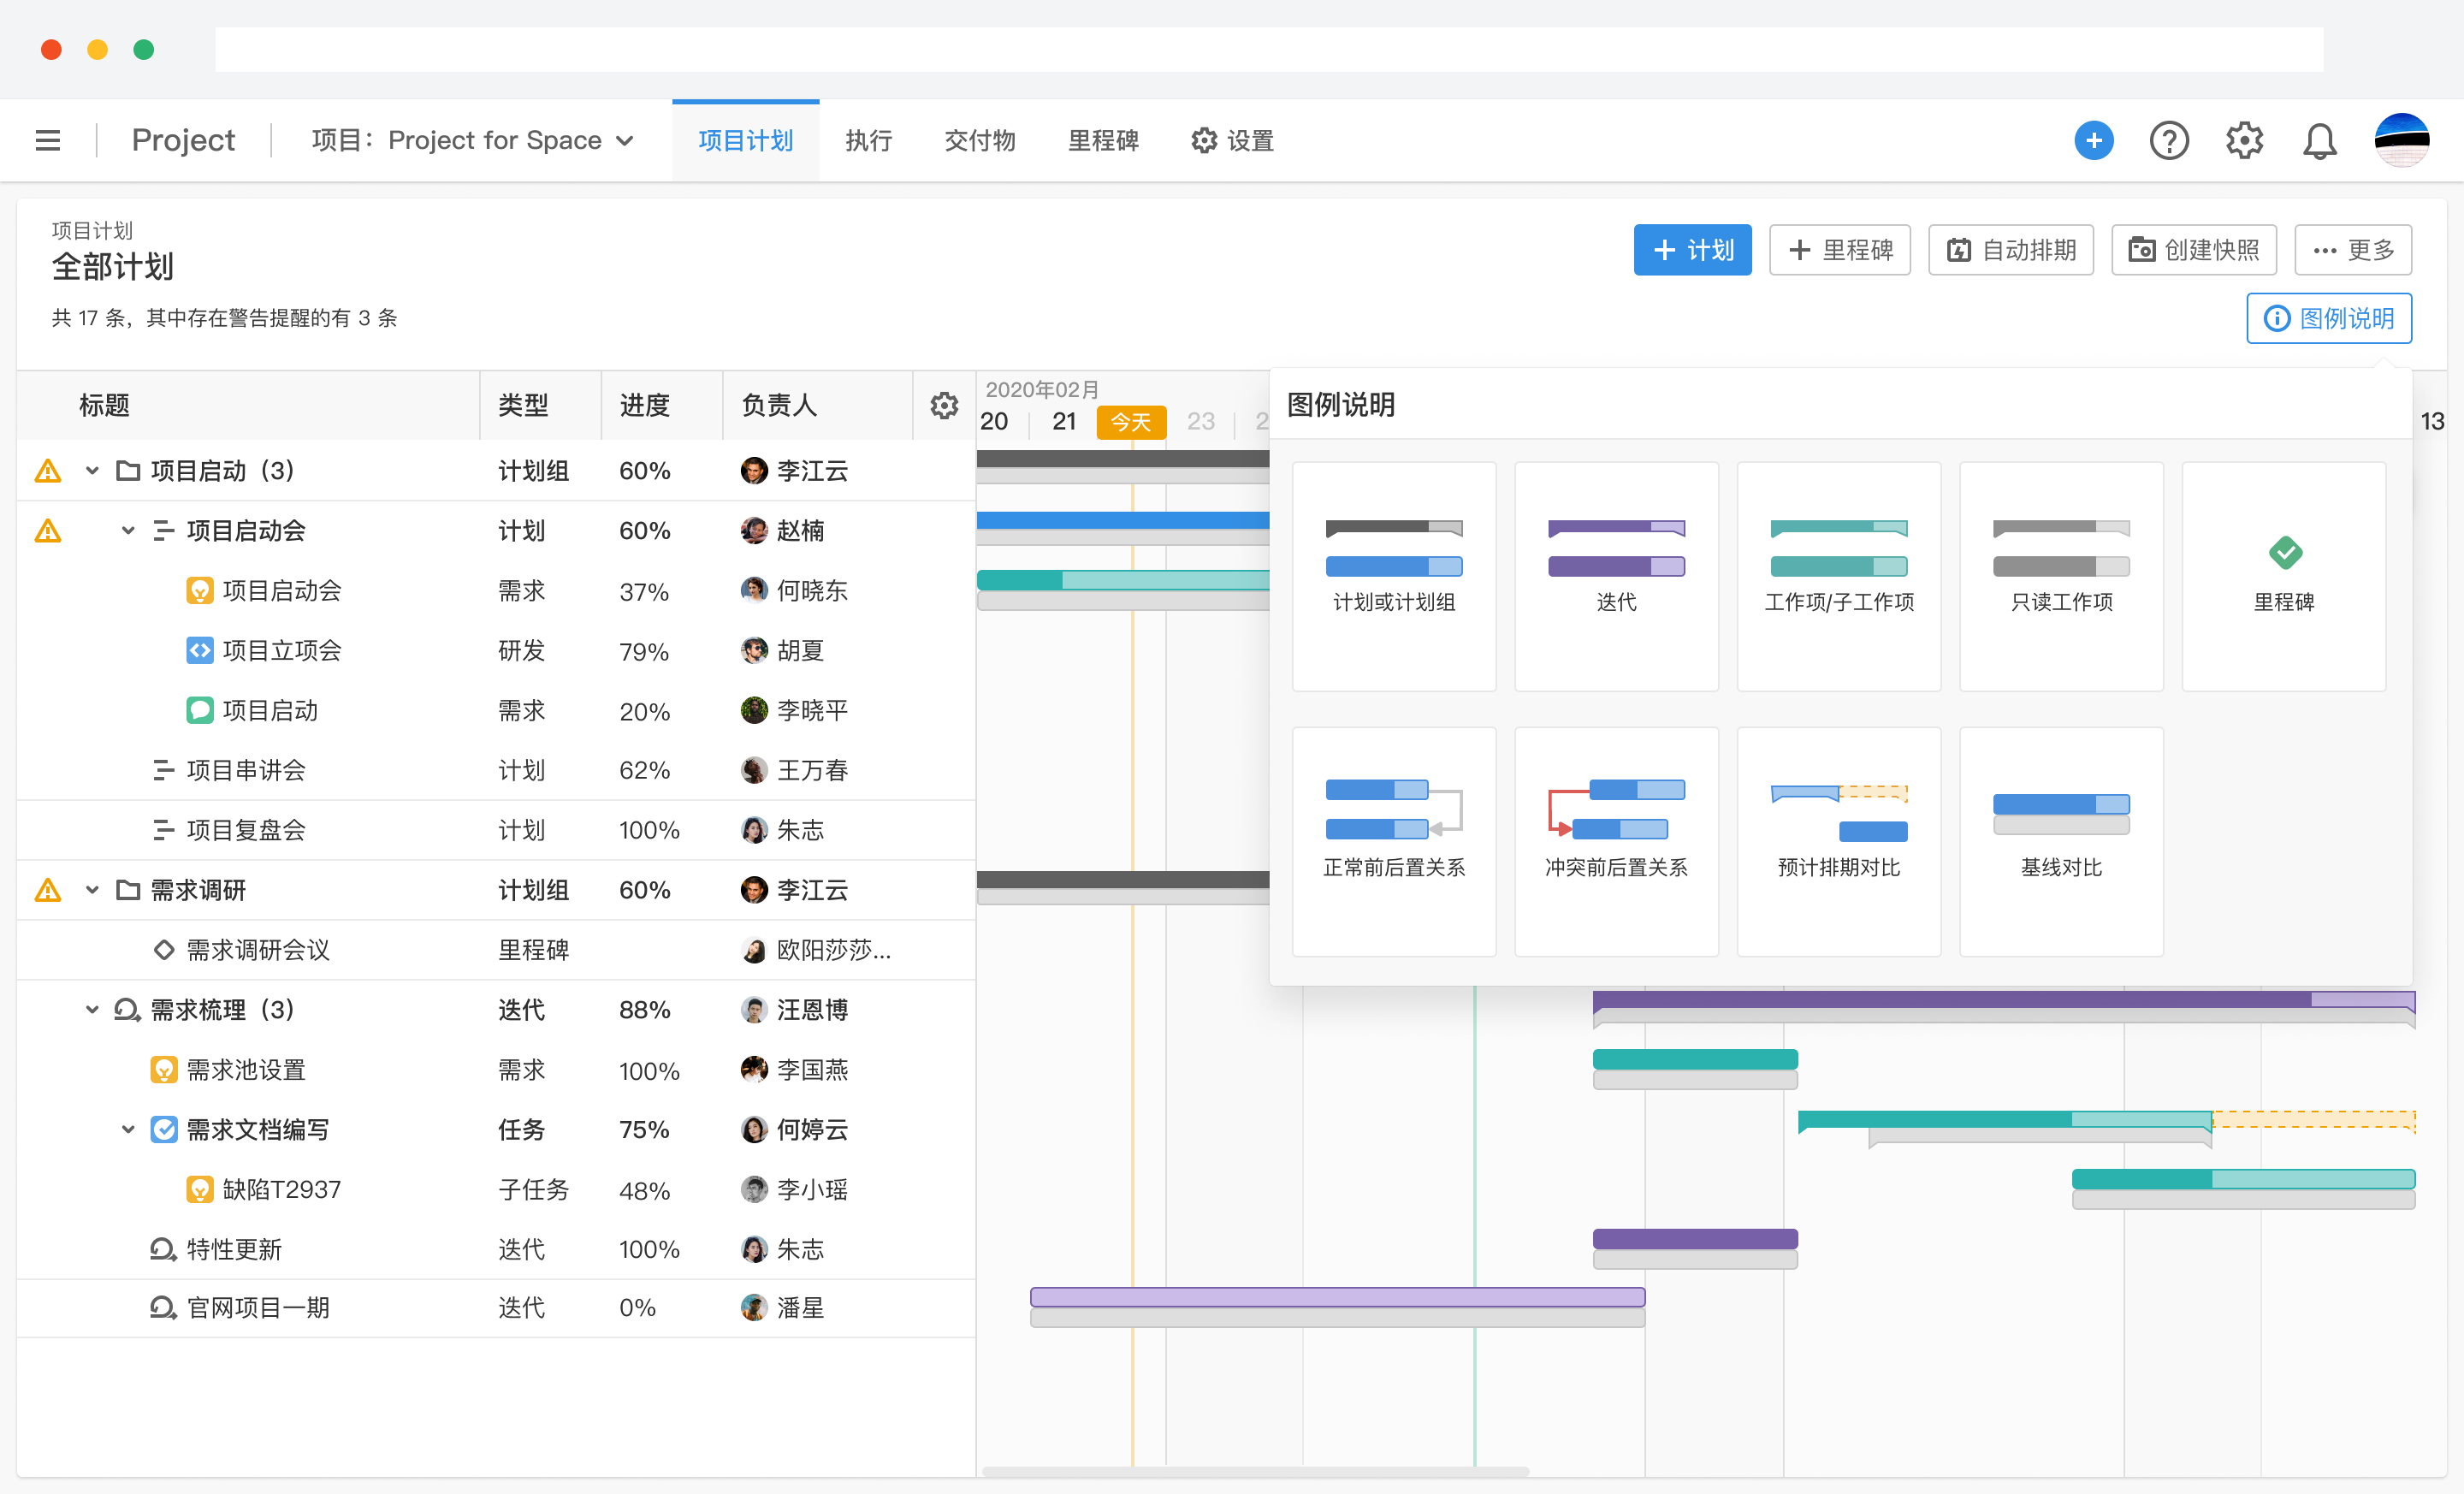
Task: Click the 自动排期 button
Action: coord(2011,249)
